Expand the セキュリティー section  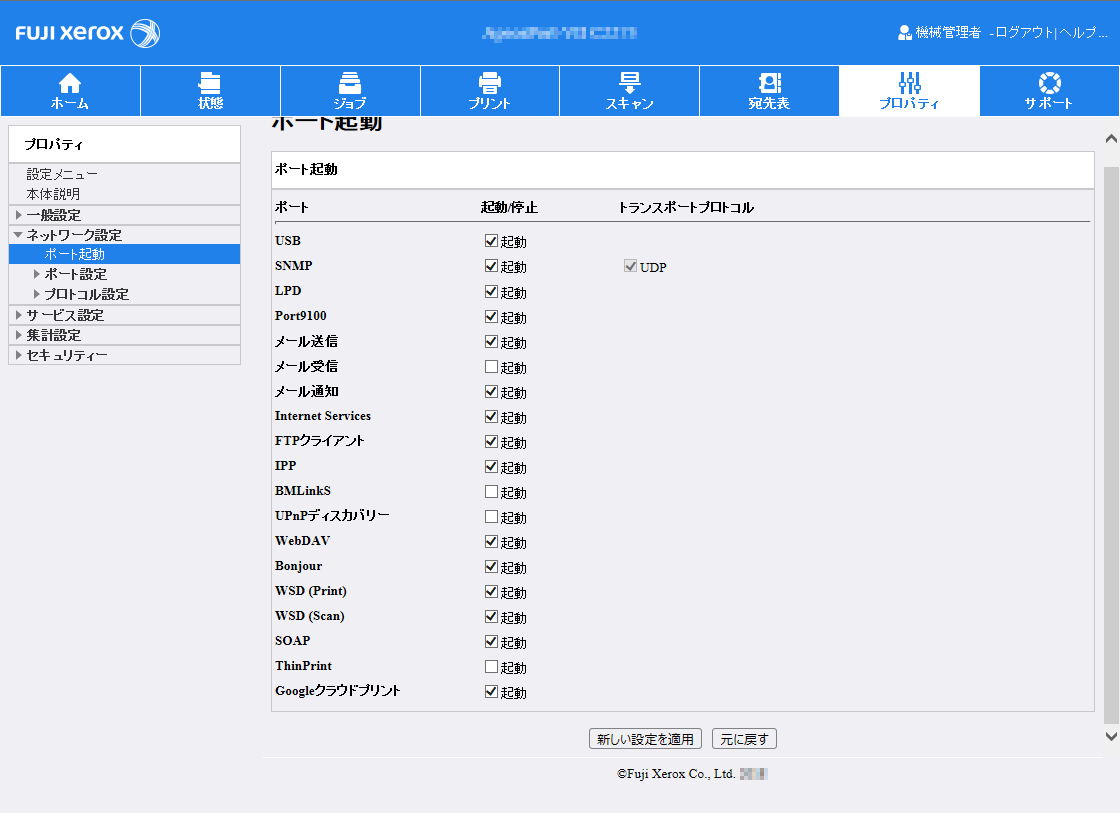[18, 355]
